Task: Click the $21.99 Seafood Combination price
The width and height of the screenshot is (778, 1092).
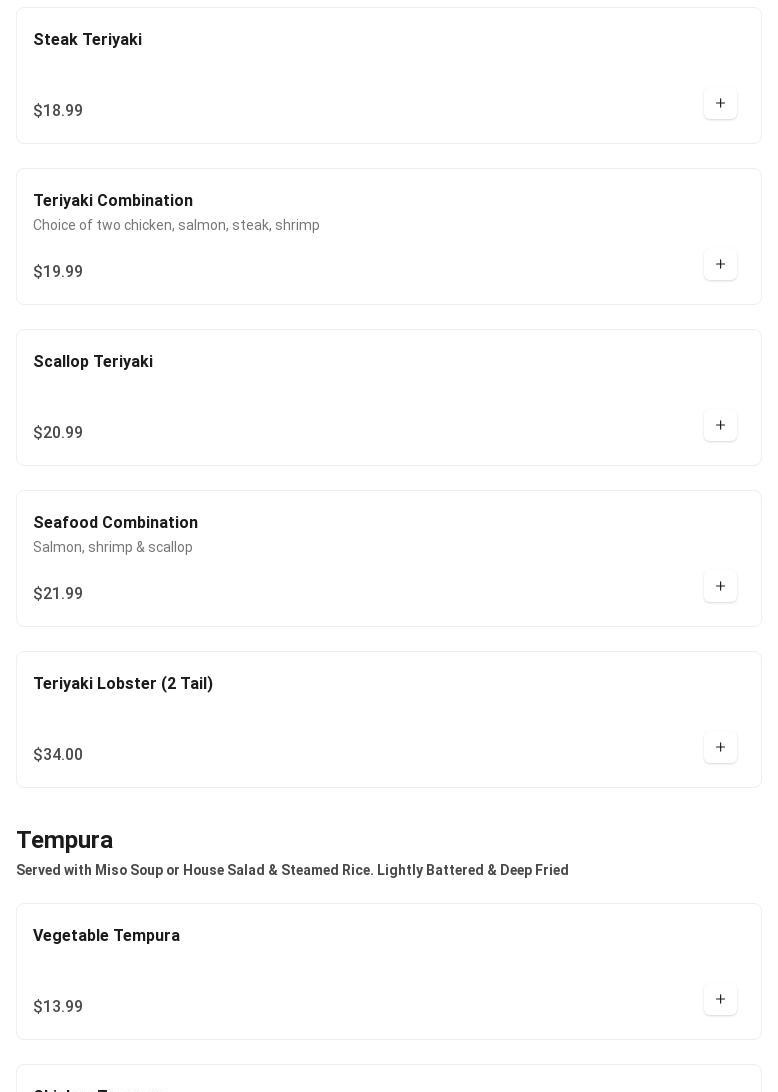Action: (58, 594)
